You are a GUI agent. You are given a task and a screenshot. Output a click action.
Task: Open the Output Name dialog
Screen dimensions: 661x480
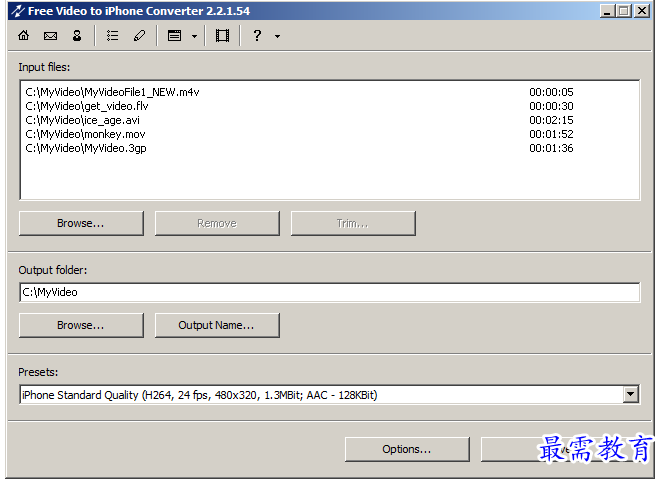tap(217, 325)
